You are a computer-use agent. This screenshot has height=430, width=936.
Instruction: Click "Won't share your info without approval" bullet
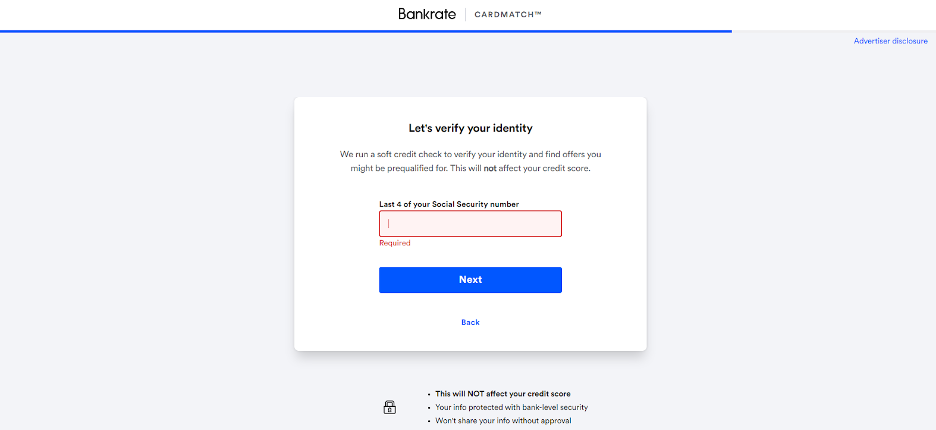tap(503, 421)
